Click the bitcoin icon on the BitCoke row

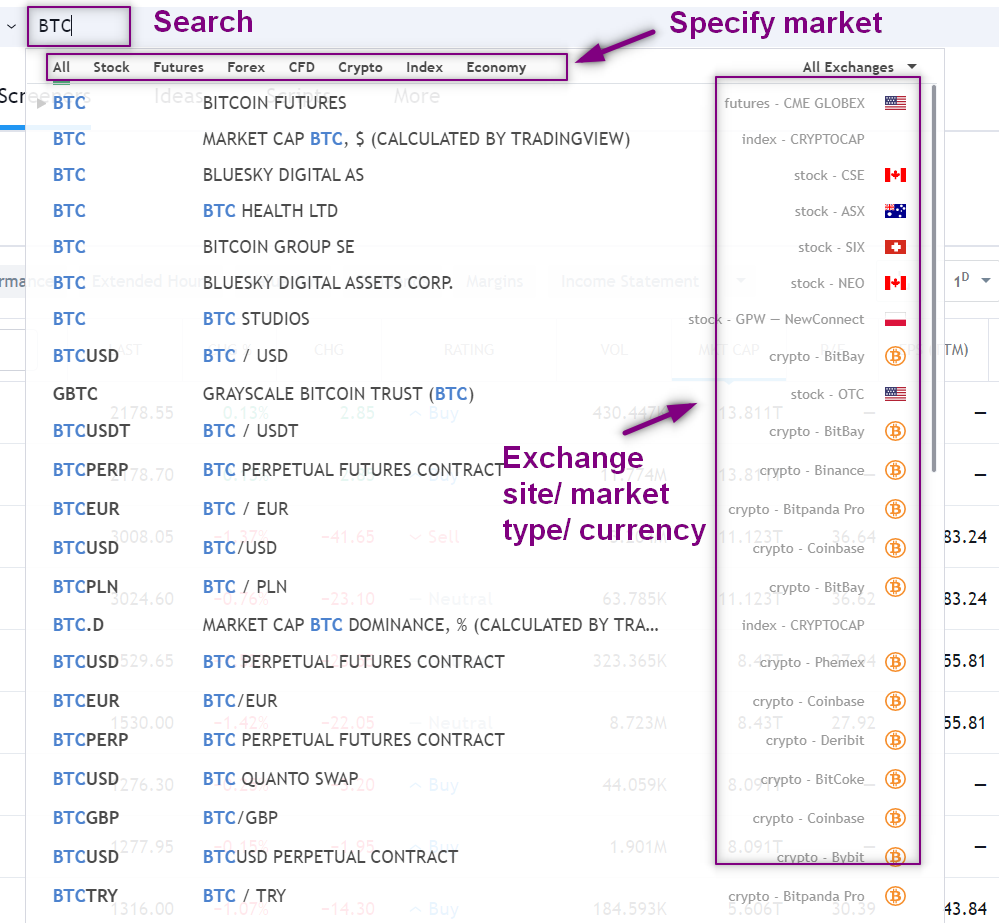tap(895, 779)
